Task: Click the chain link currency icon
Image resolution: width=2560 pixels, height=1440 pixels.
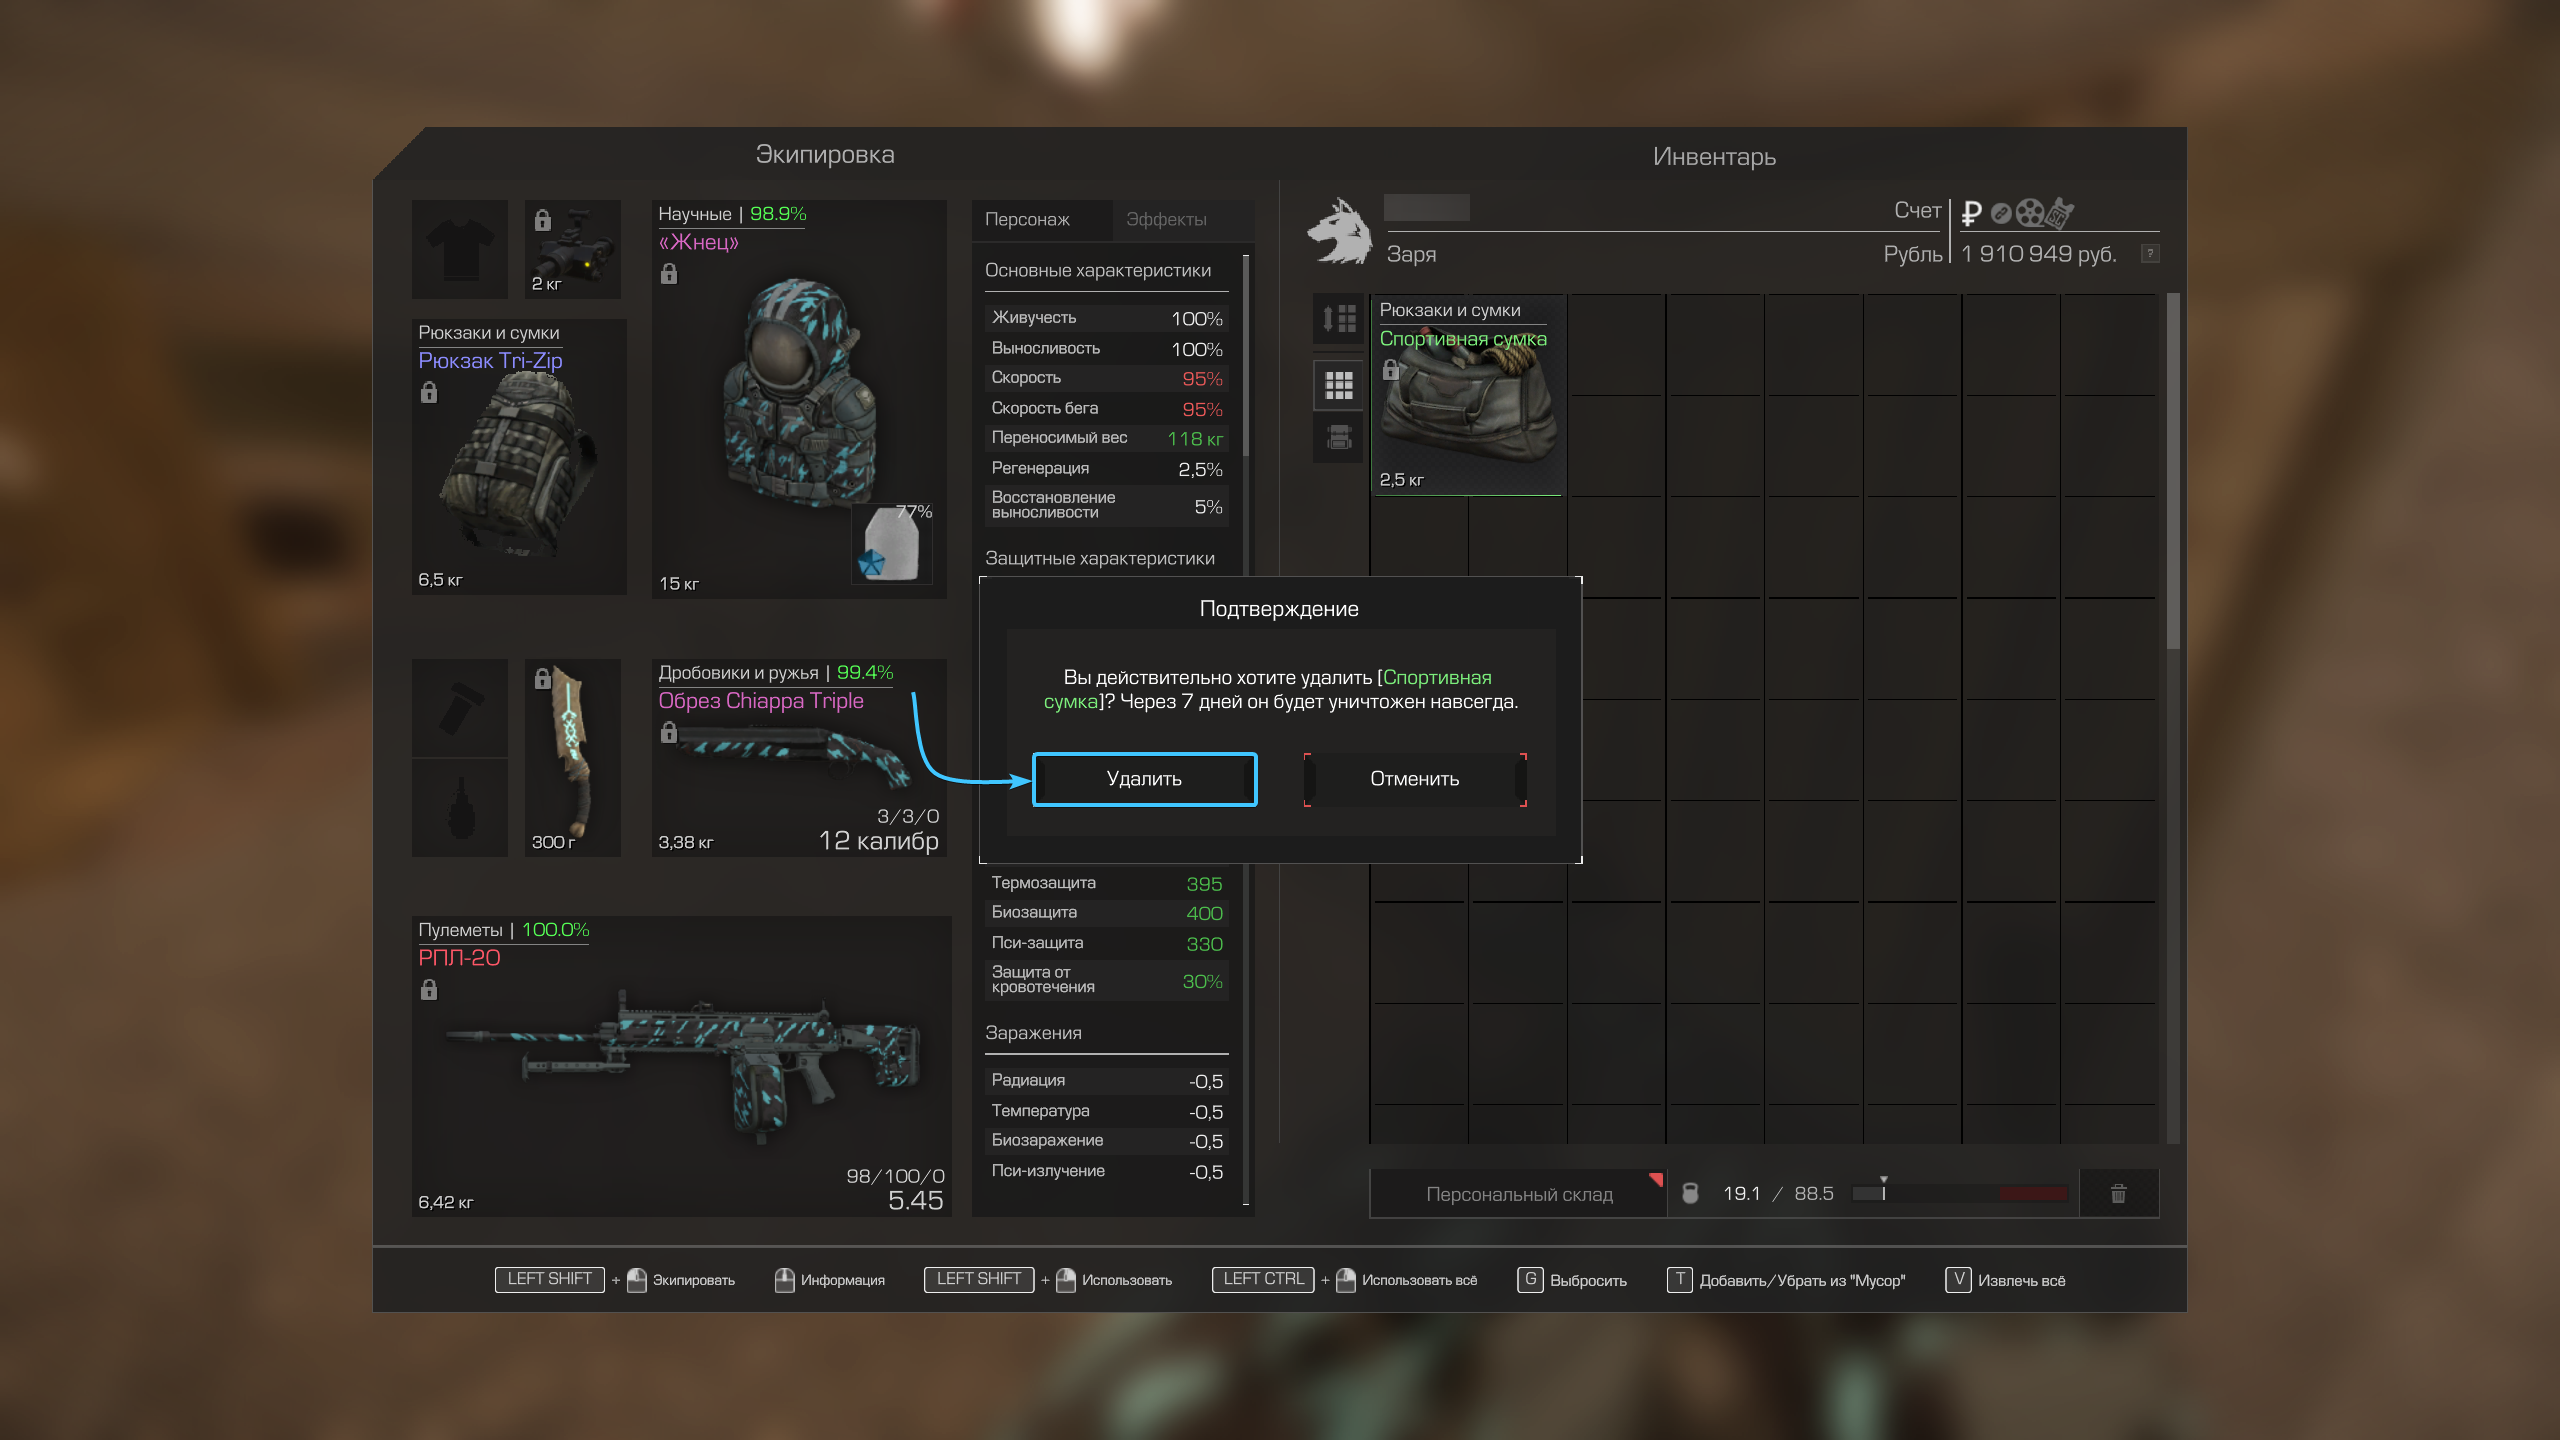Action: [x=2000, y=213]
